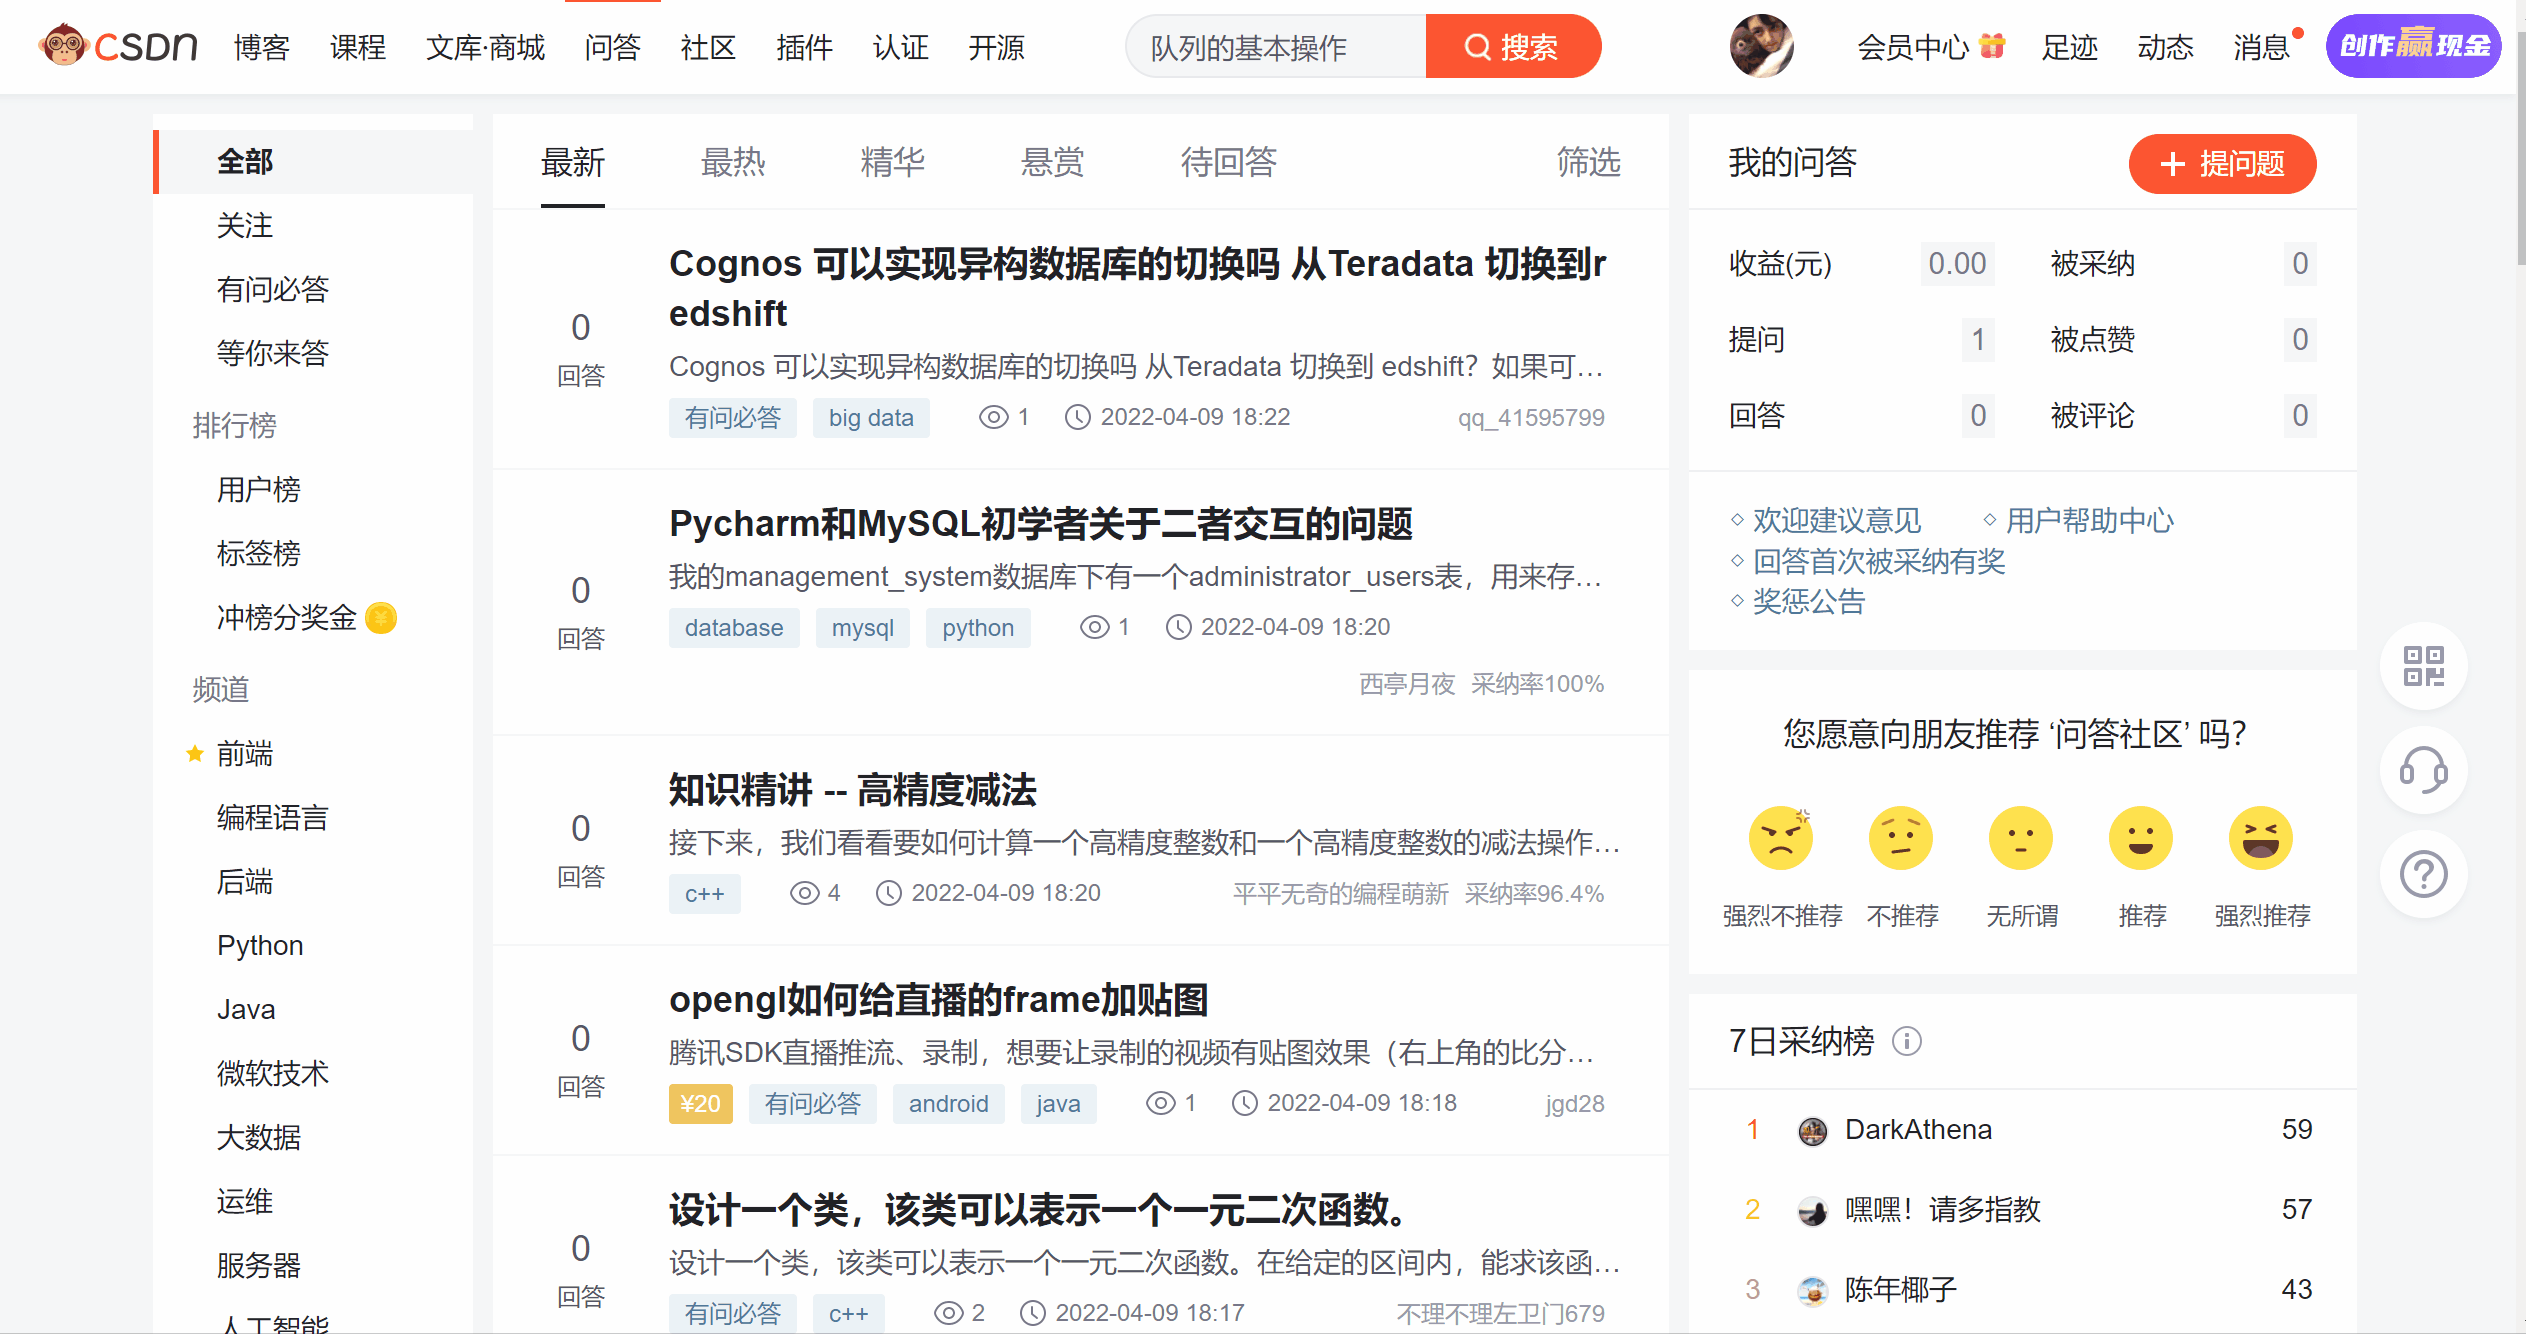Open the 筛选 filter dropdown
Viewport: 2526px width, 1334px height.
[x=1588, y=162]
